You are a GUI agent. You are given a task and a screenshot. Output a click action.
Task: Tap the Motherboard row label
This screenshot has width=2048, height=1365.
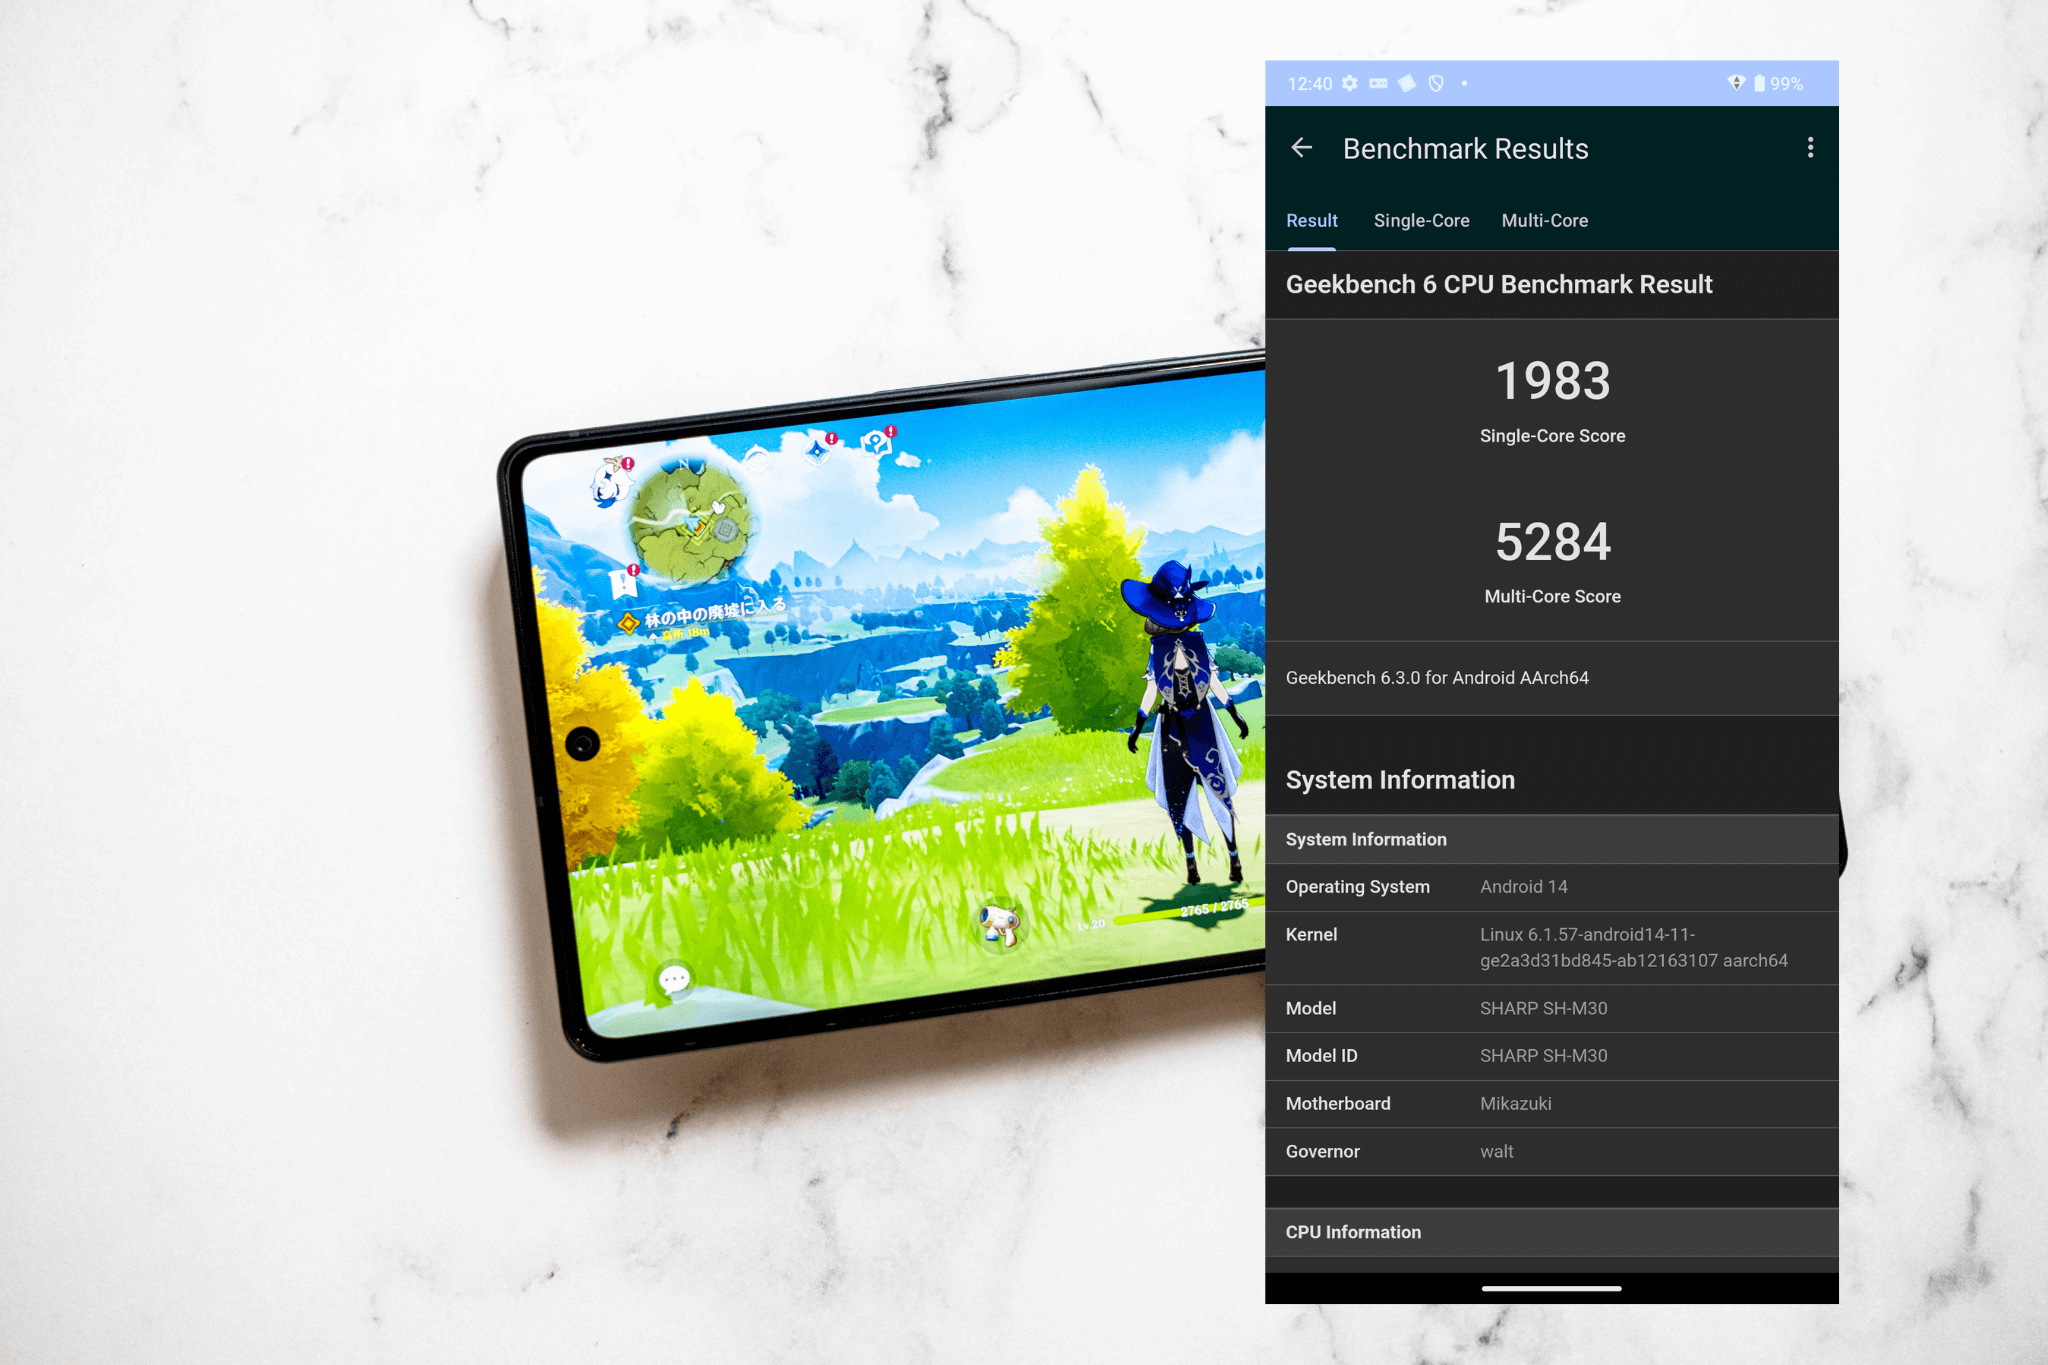(x=1338, y=1104)
